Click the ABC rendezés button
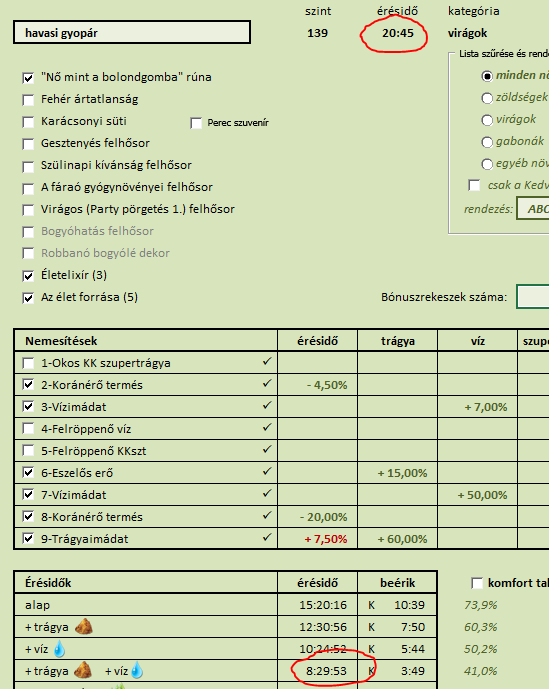 (x=533, y=208)
